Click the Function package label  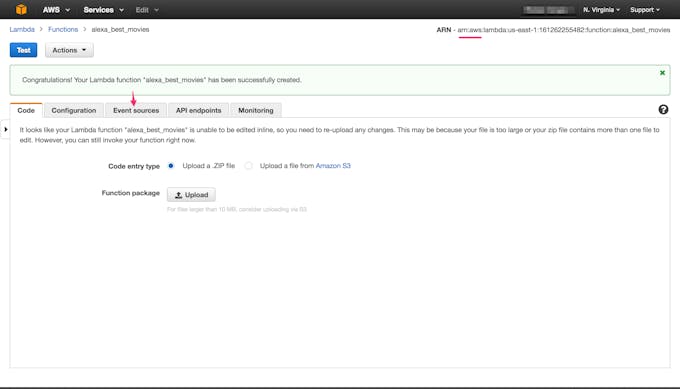(131, 193)
